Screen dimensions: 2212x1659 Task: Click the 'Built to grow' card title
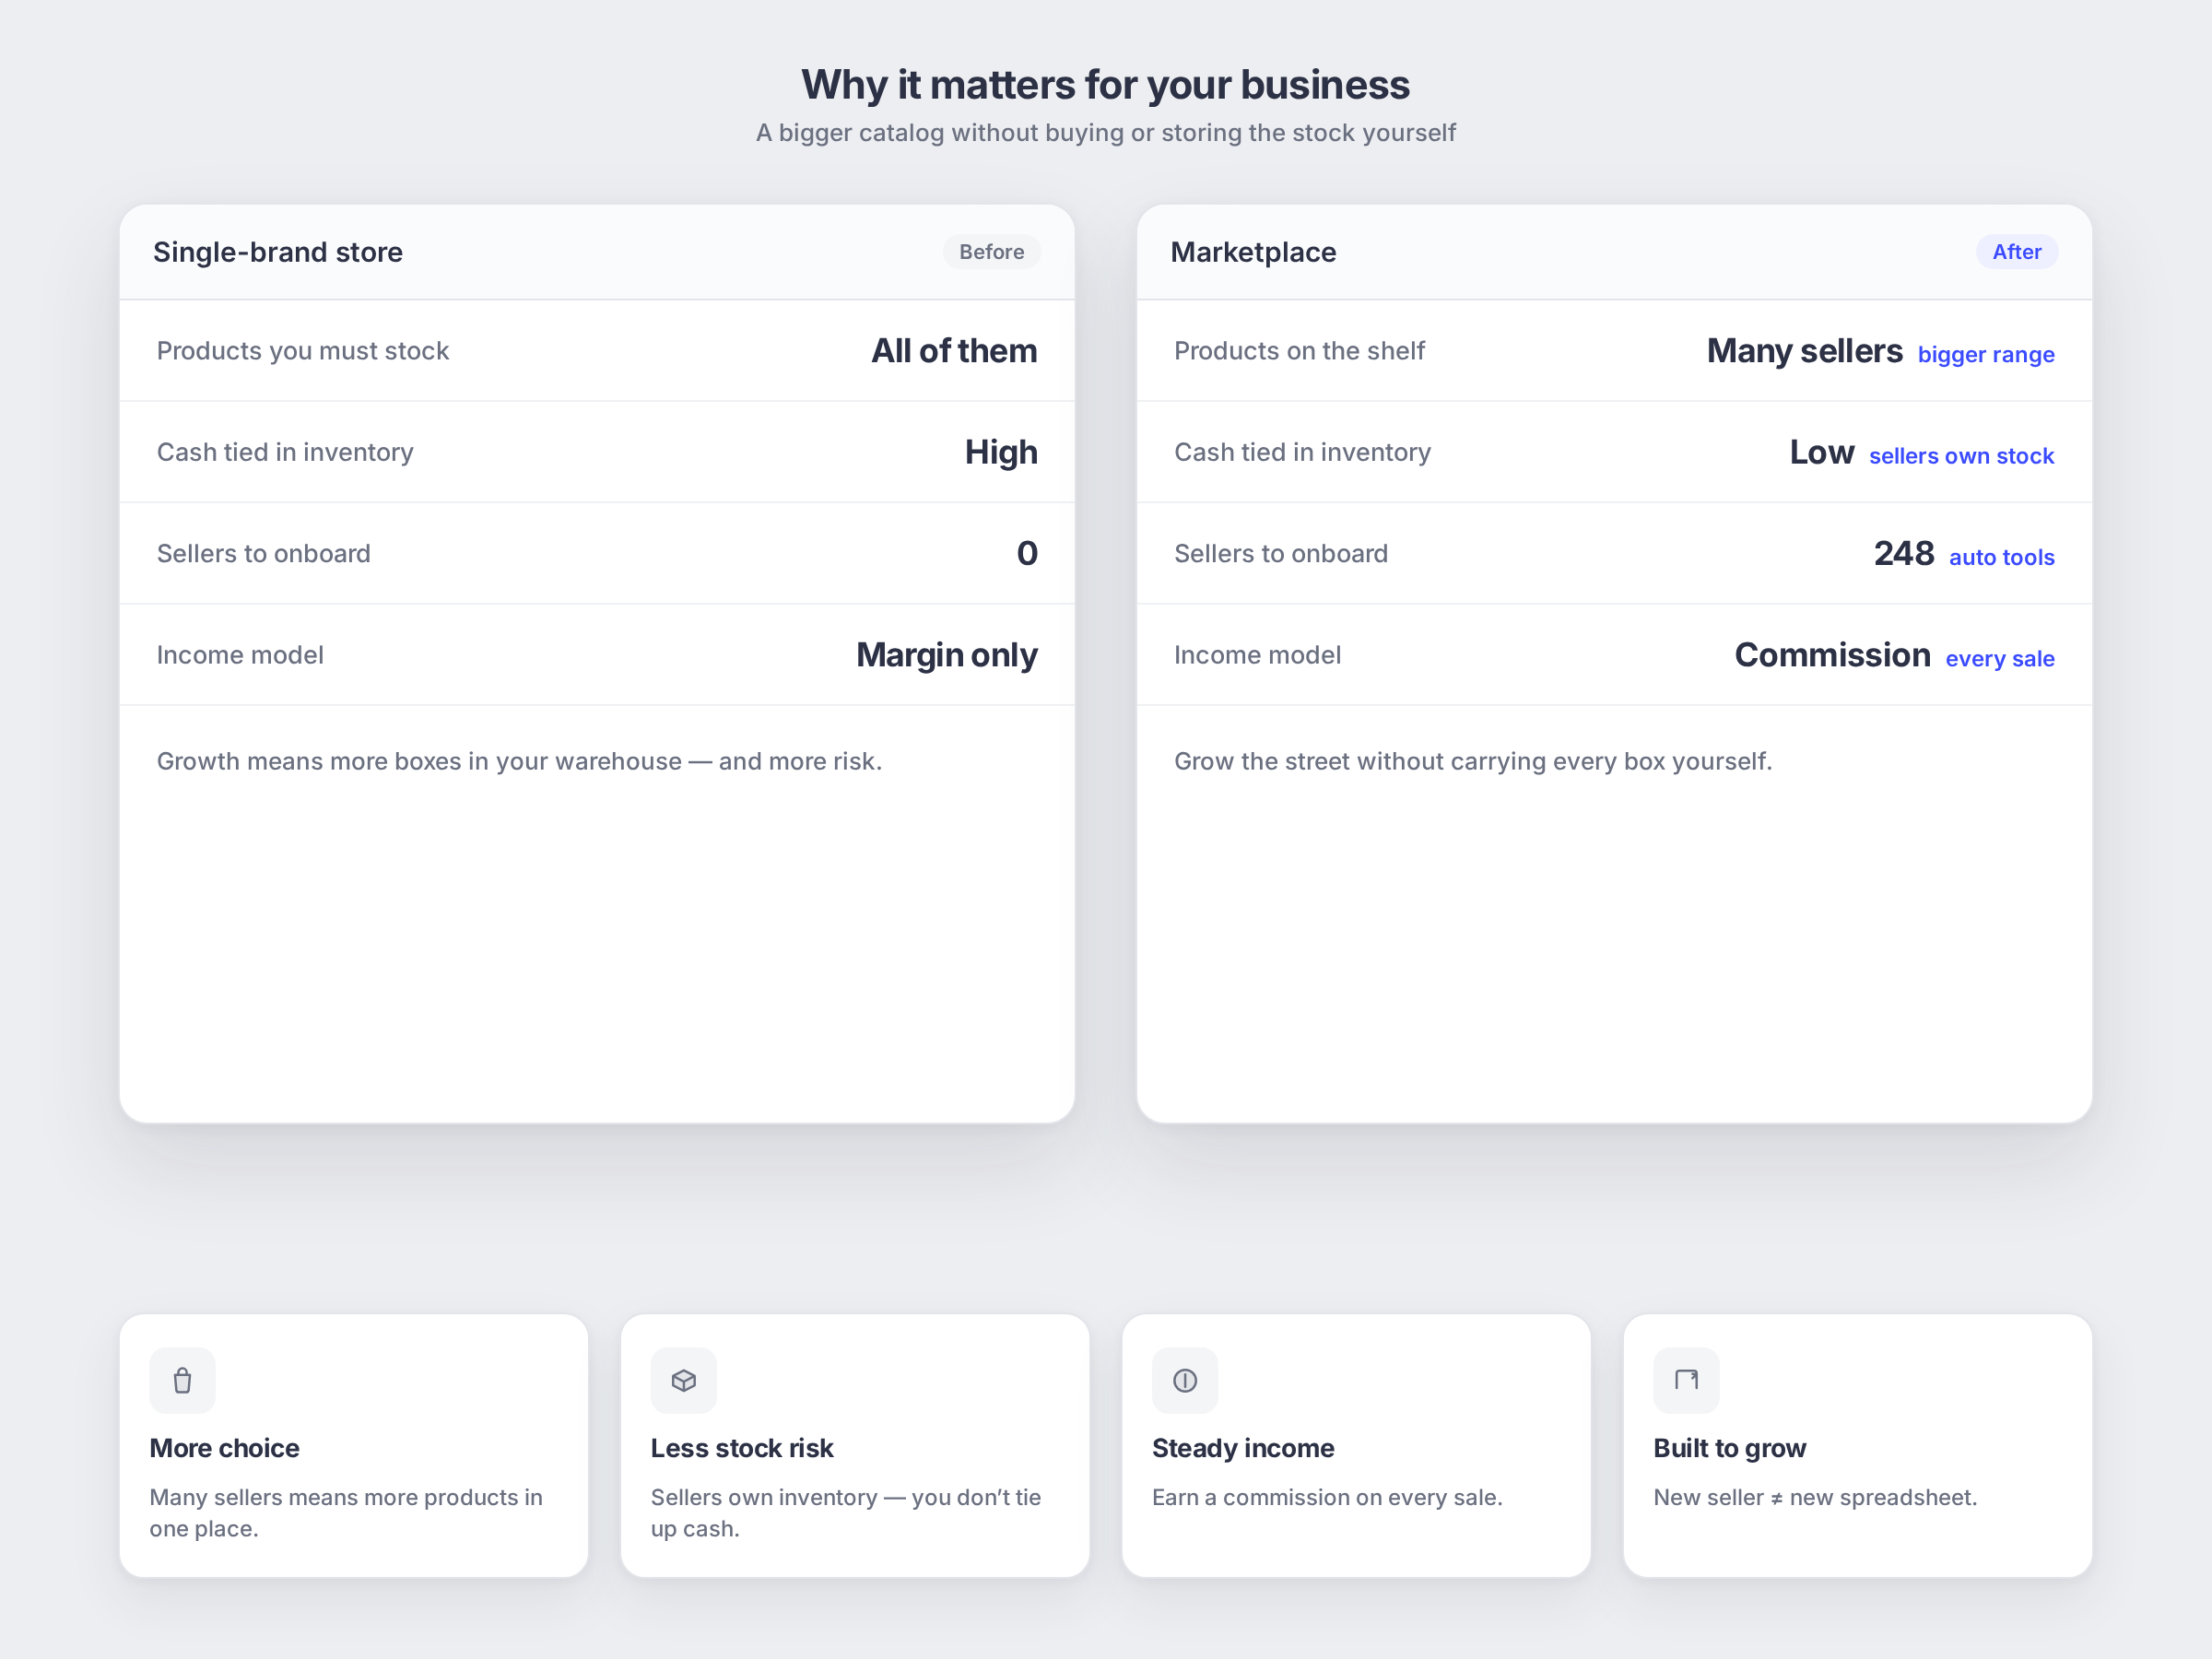1729,1448
